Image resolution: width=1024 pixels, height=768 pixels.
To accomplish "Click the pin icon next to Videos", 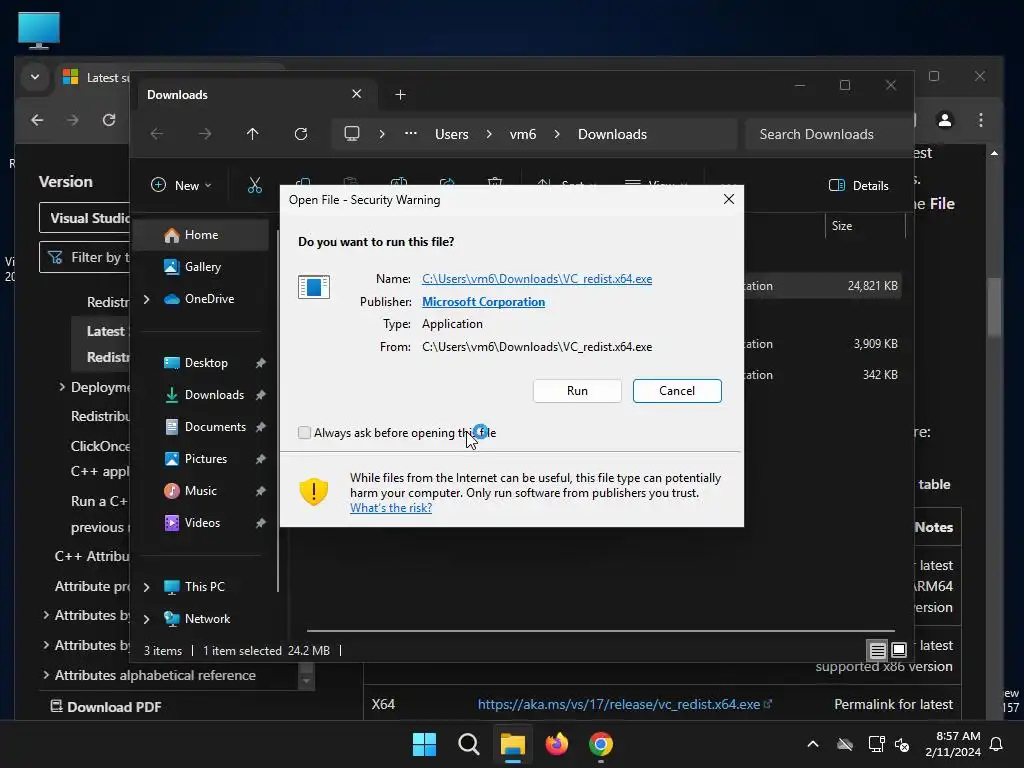I will click(261, 522).
